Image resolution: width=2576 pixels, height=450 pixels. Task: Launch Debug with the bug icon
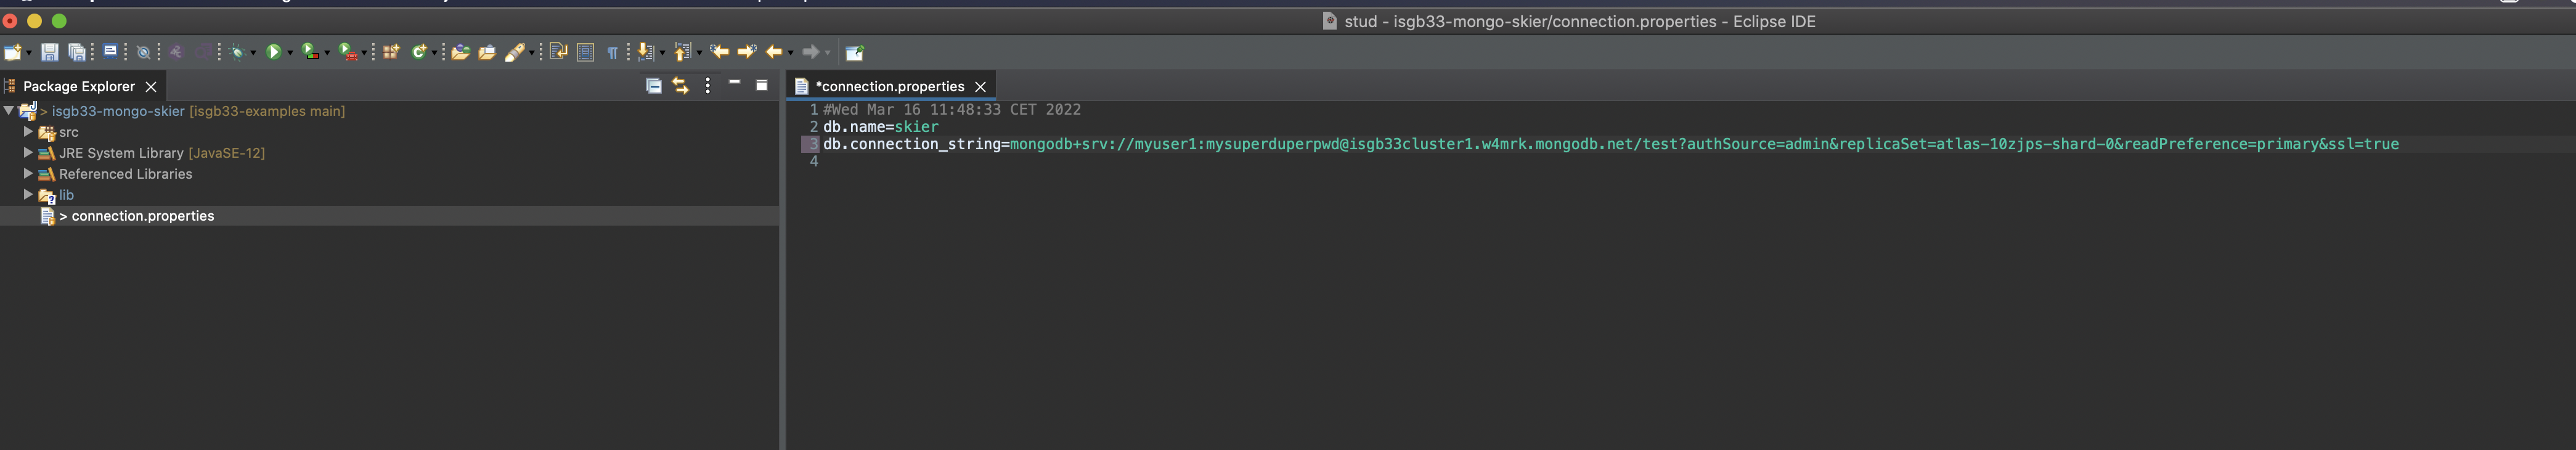(x=238, y=52)
